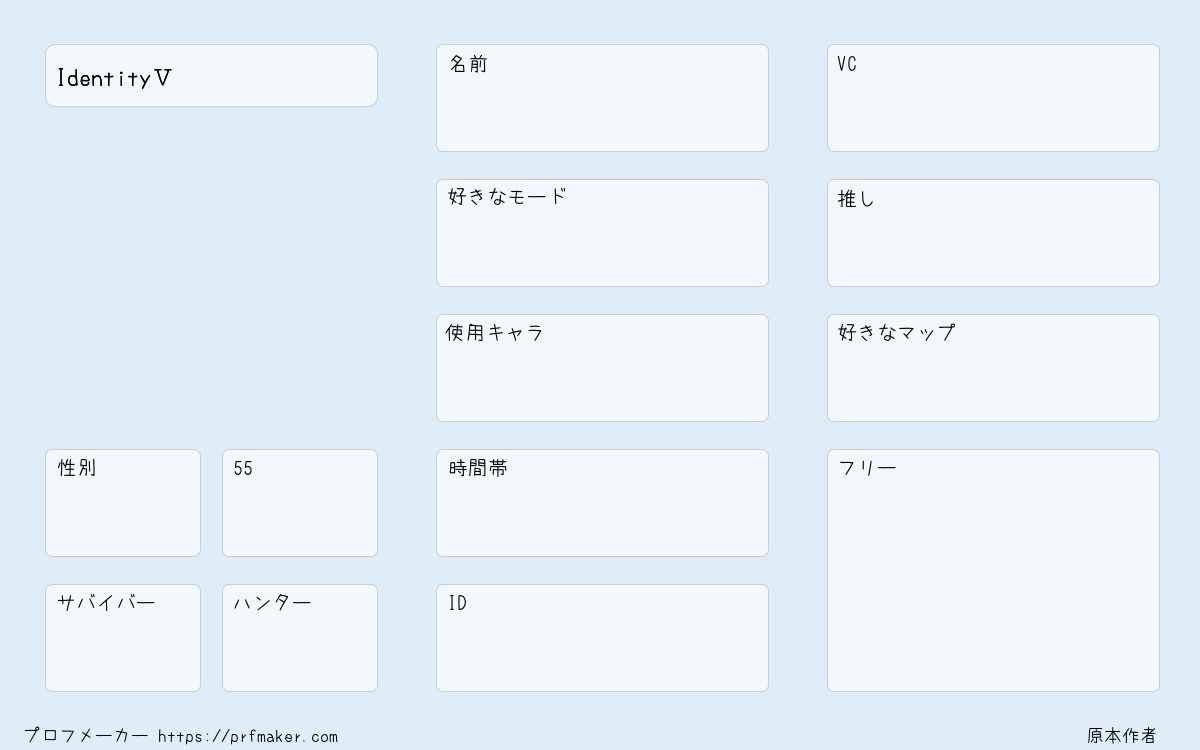Click the large フリー text area
Image resolution: width=1200 pixels, height=750 pixels.
pyautogui.click(x=993, y=570)
